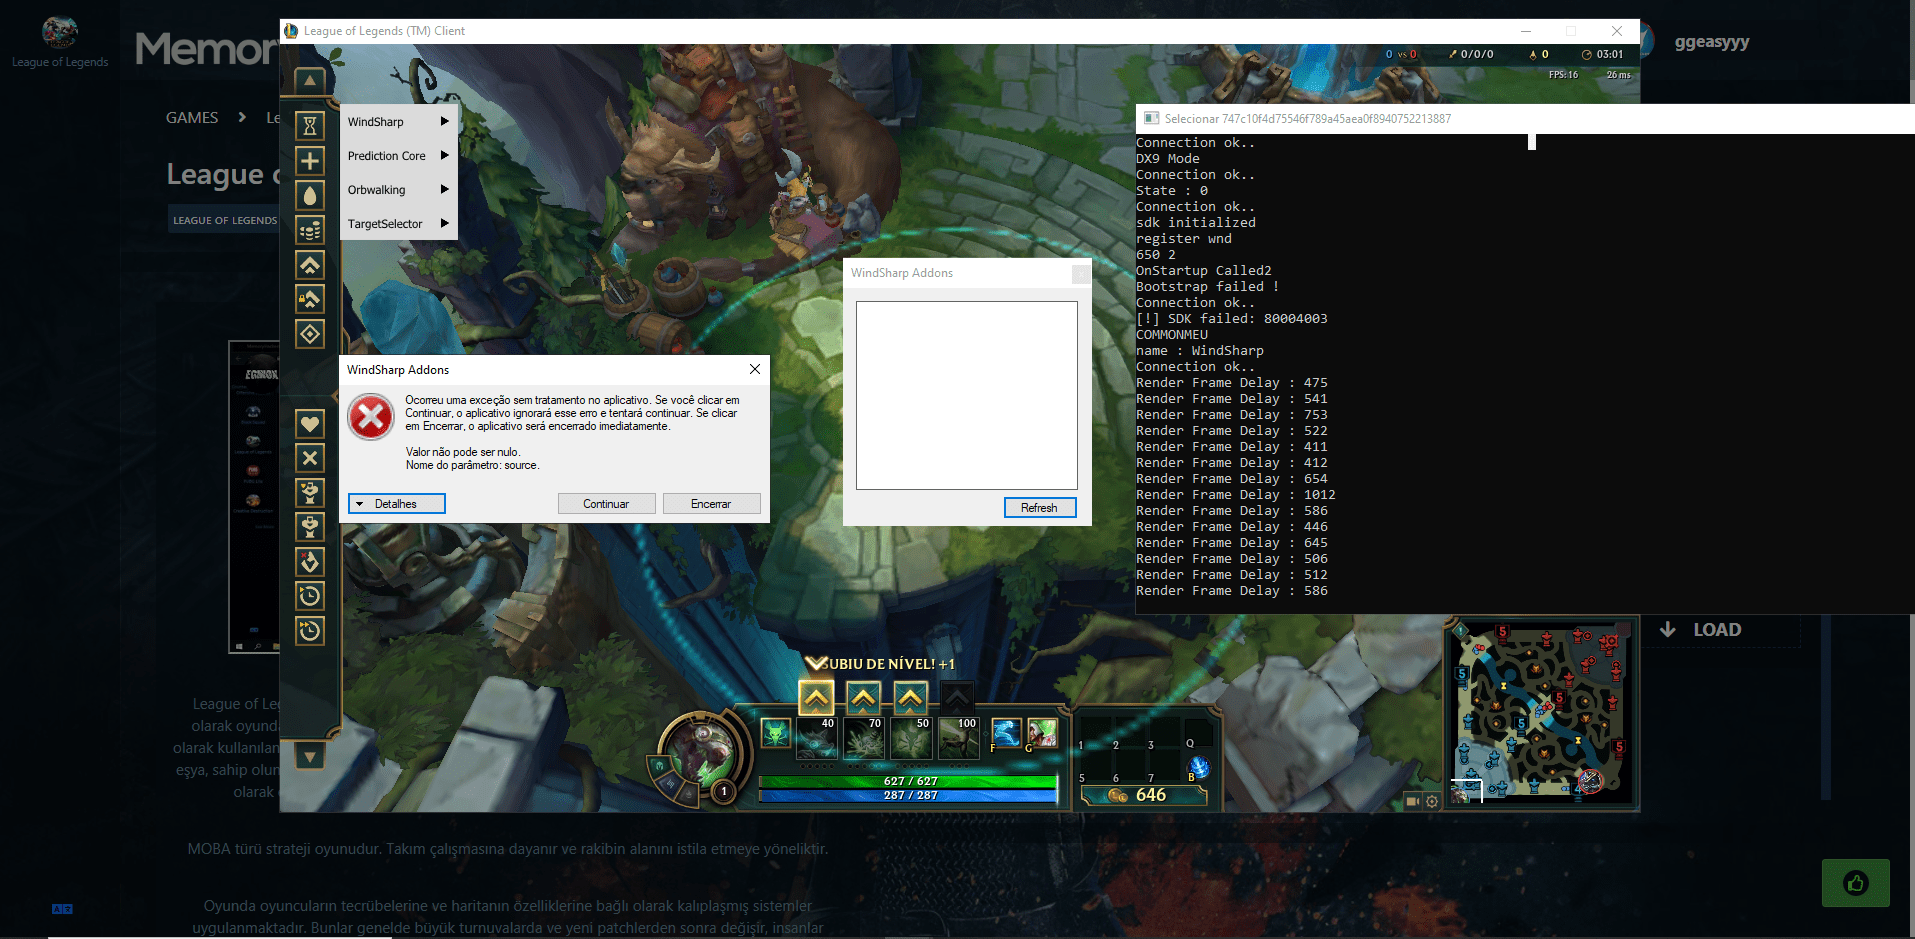Click the X icon in sidebar
1915x939 pixels.
pos(310,458)
